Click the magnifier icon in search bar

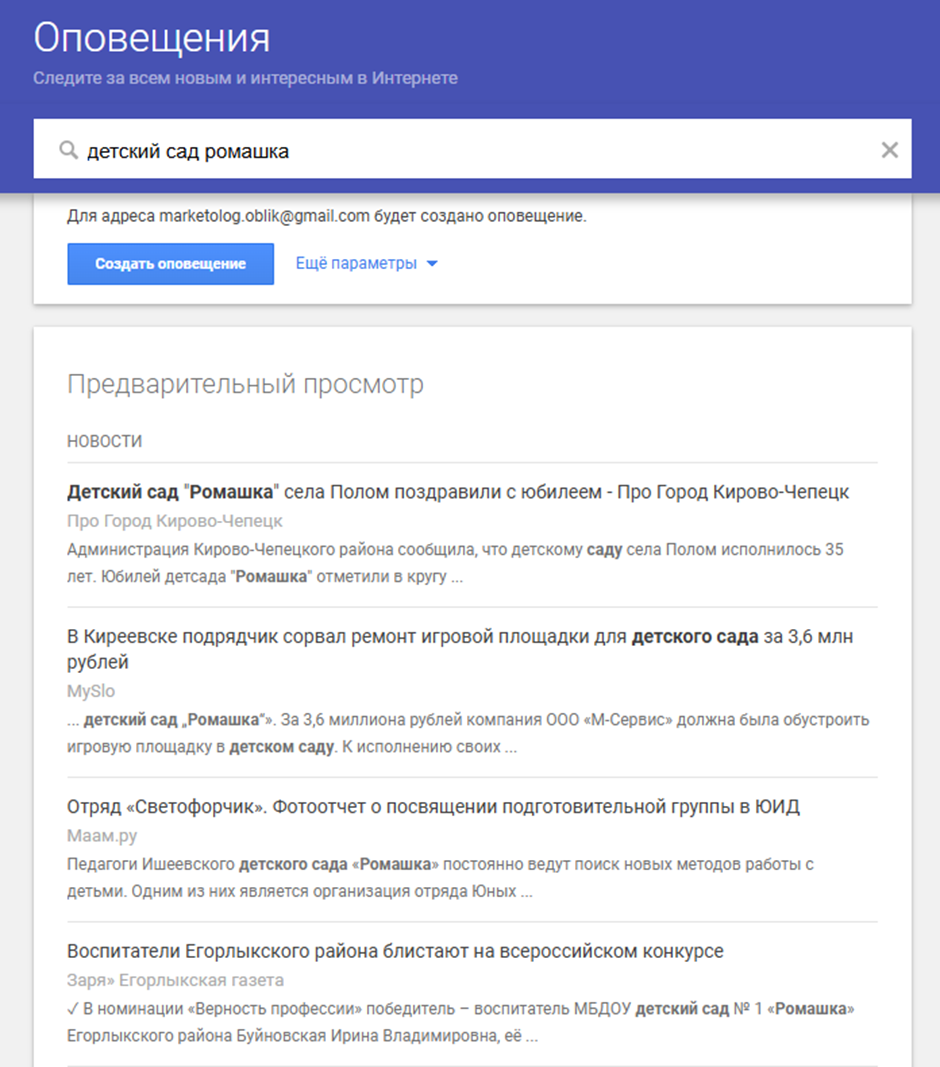pos(68,151)
